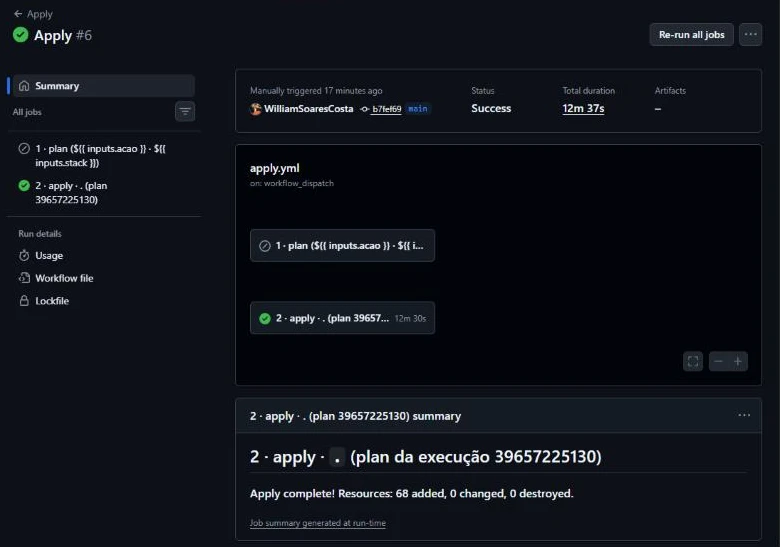Click the on: workflow_dispatch text

(x=292, y=183)
